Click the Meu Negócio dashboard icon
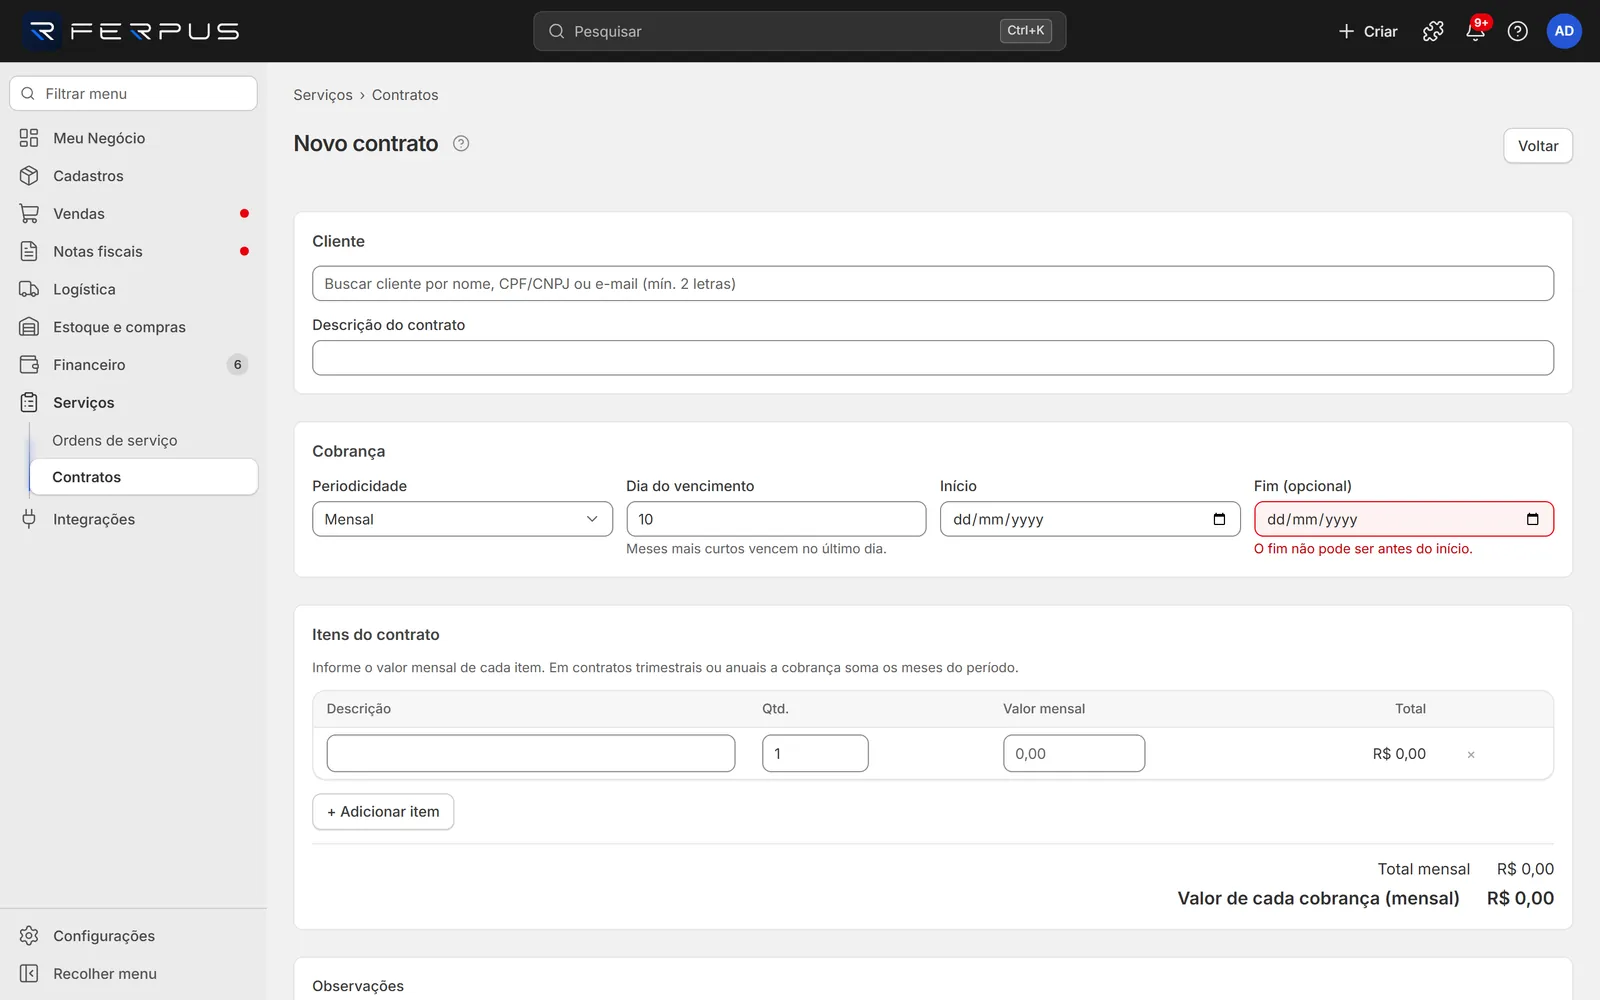 [x=29, y=138]
